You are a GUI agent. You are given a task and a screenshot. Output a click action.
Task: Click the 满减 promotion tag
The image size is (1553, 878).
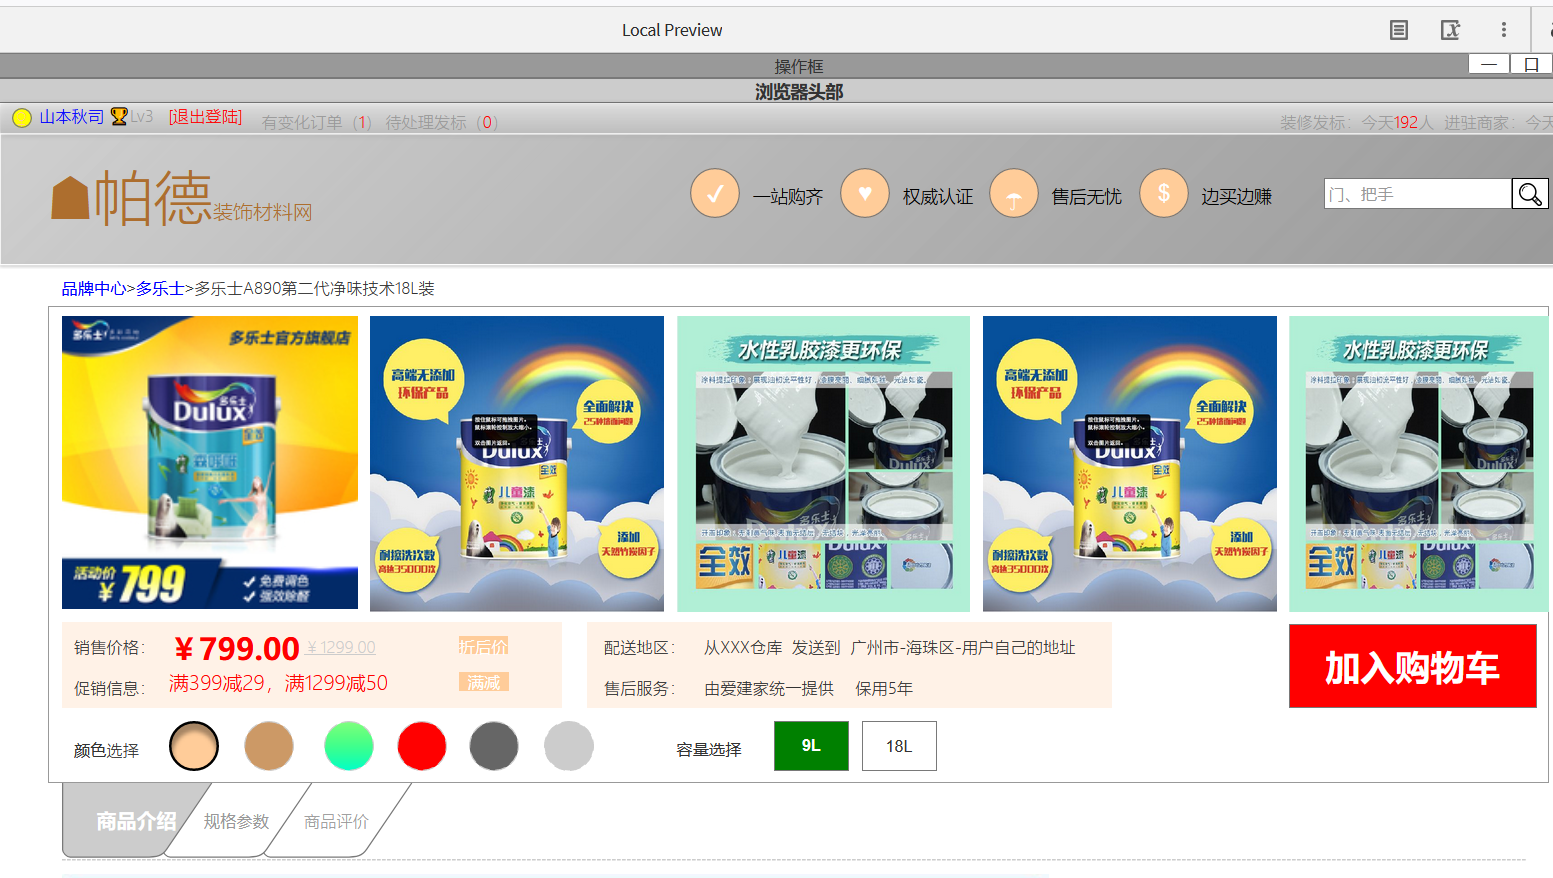click(x=483, y=682)
